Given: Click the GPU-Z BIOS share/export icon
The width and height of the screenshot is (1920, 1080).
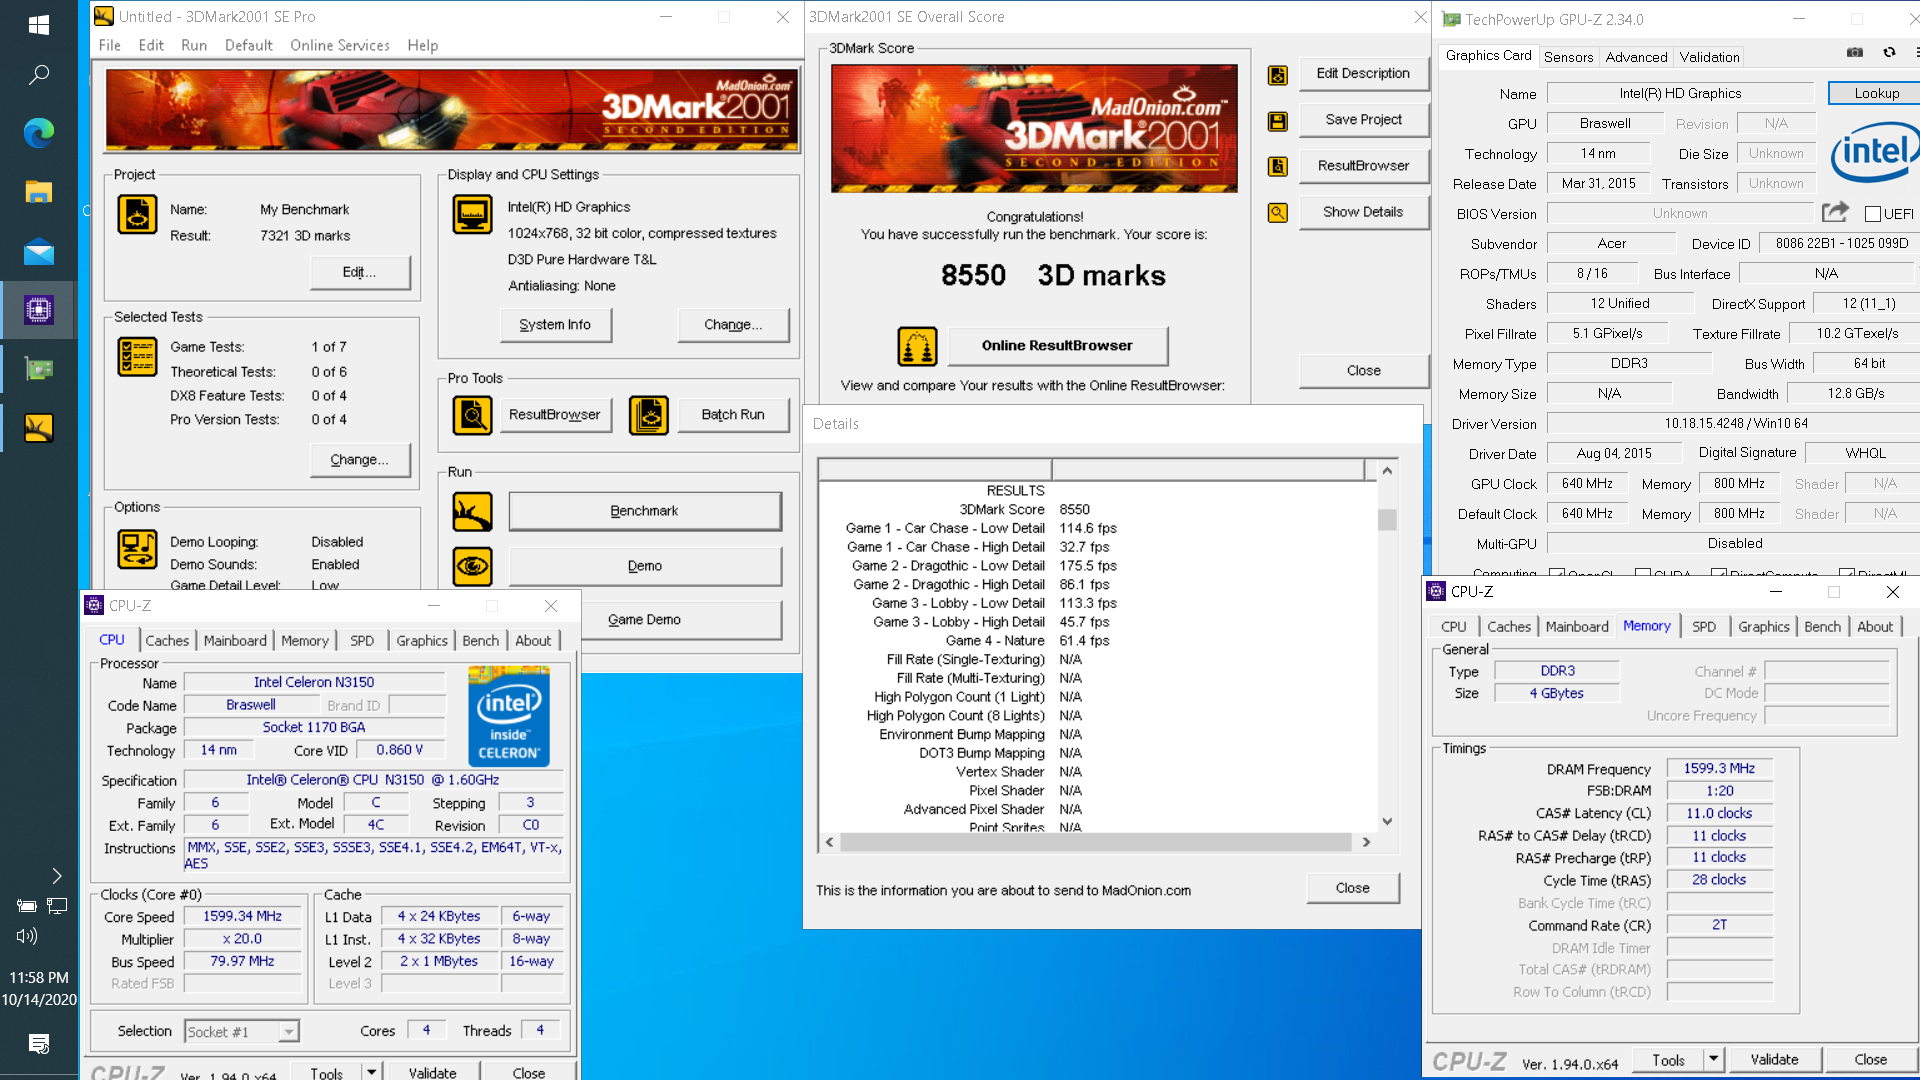Looking at the screenshot, I should pos(1835,212).
